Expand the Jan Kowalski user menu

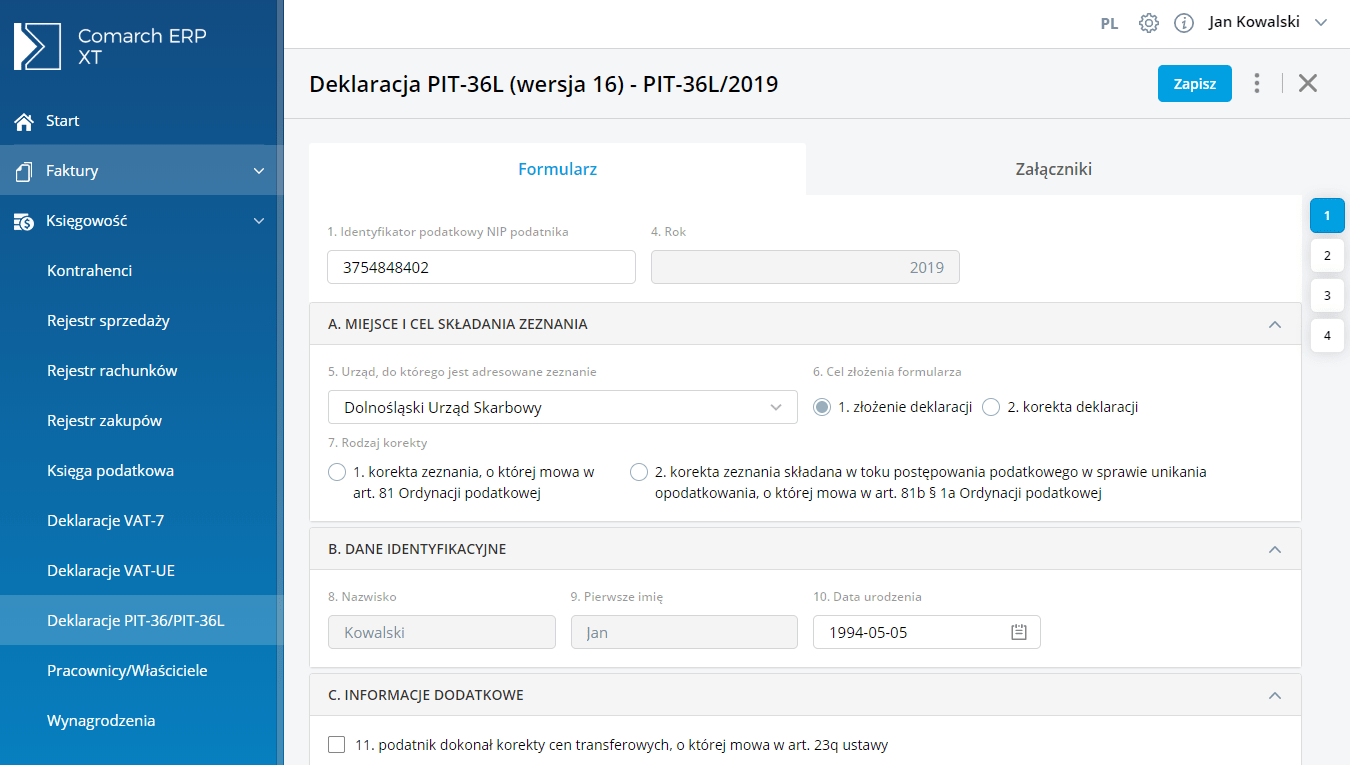(1321, 23)
